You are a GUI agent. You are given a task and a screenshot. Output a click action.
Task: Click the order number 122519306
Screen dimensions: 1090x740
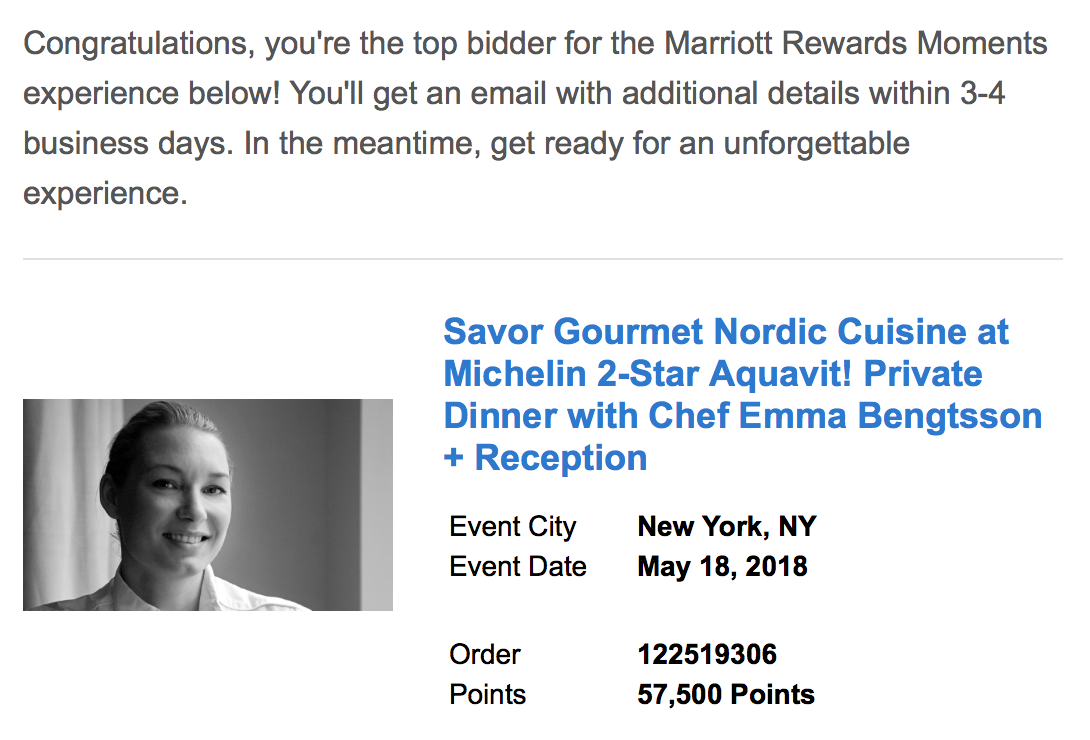pos(707,654)
